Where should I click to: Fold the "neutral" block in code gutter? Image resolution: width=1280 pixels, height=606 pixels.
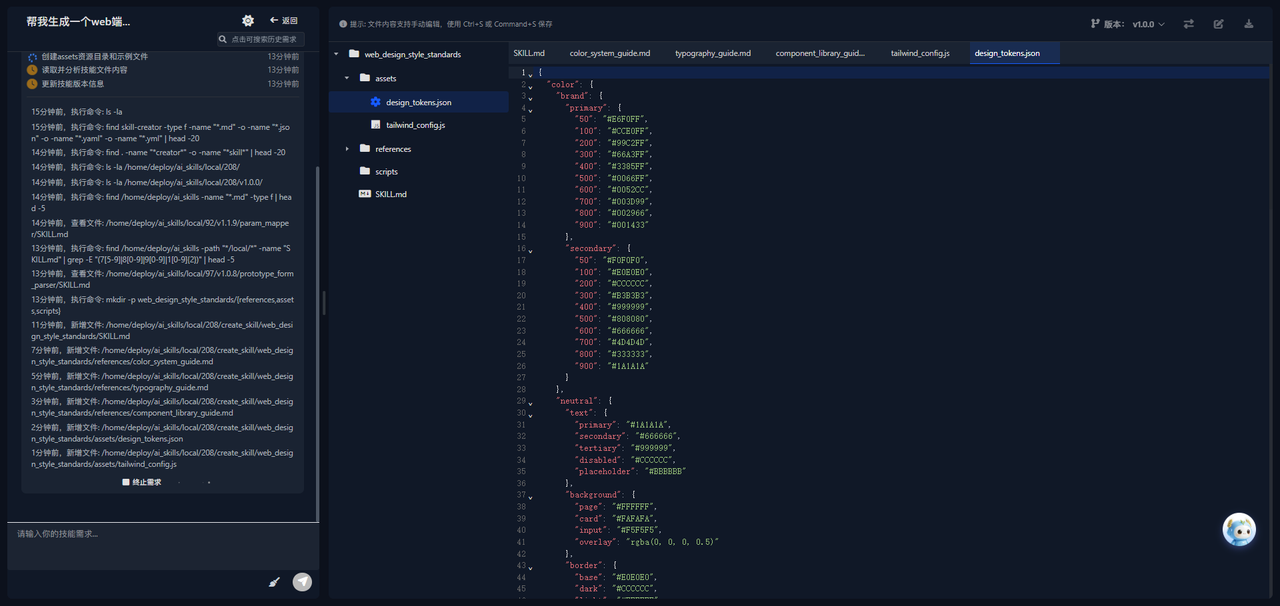(x=531, y=401)
